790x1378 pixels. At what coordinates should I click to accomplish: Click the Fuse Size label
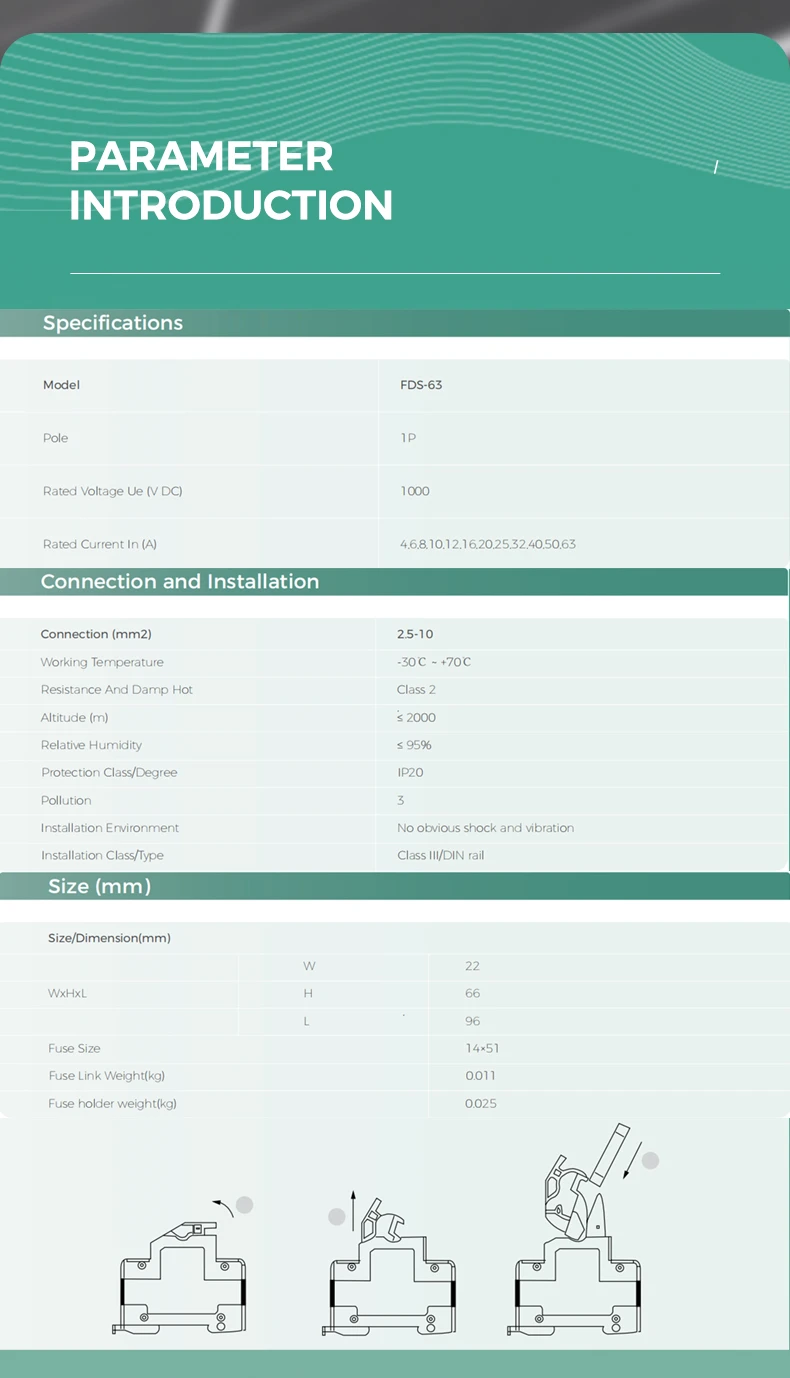(75, 1048)
